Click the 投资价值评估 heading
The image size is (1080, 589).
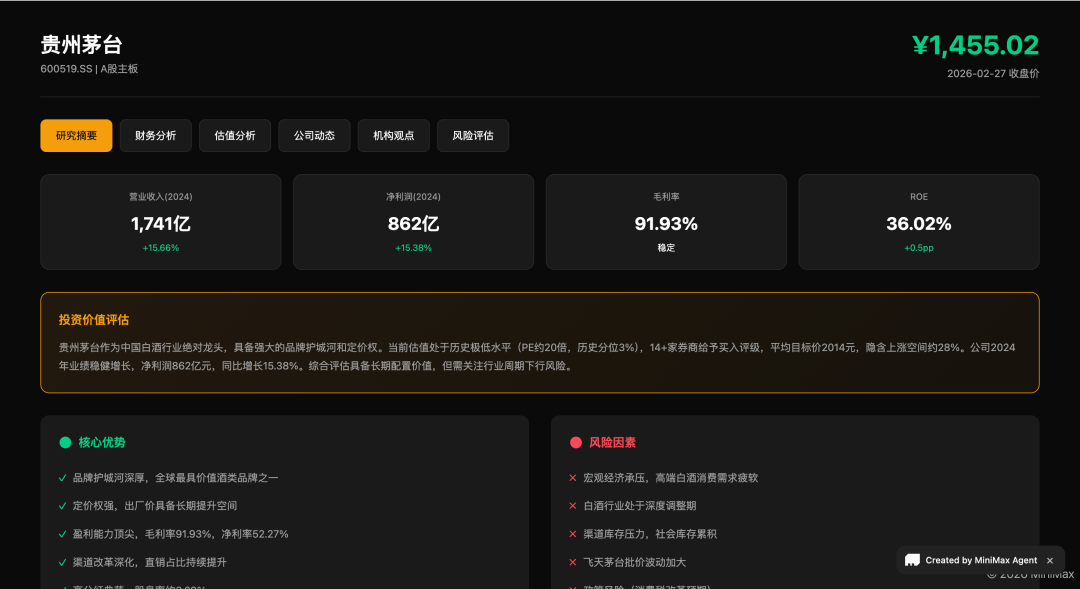pyautogui.click(x=94, y=320)
